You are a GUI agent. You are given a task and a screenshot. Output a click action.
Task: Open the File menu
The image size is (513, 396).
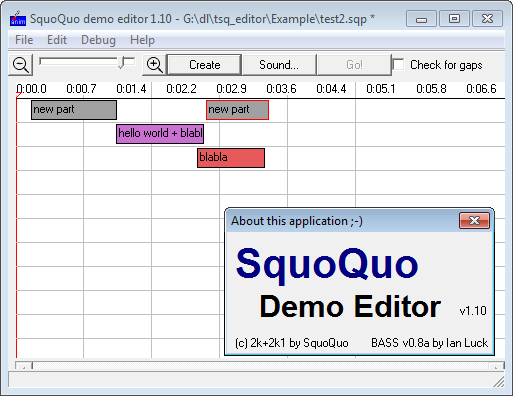point(24,40)
